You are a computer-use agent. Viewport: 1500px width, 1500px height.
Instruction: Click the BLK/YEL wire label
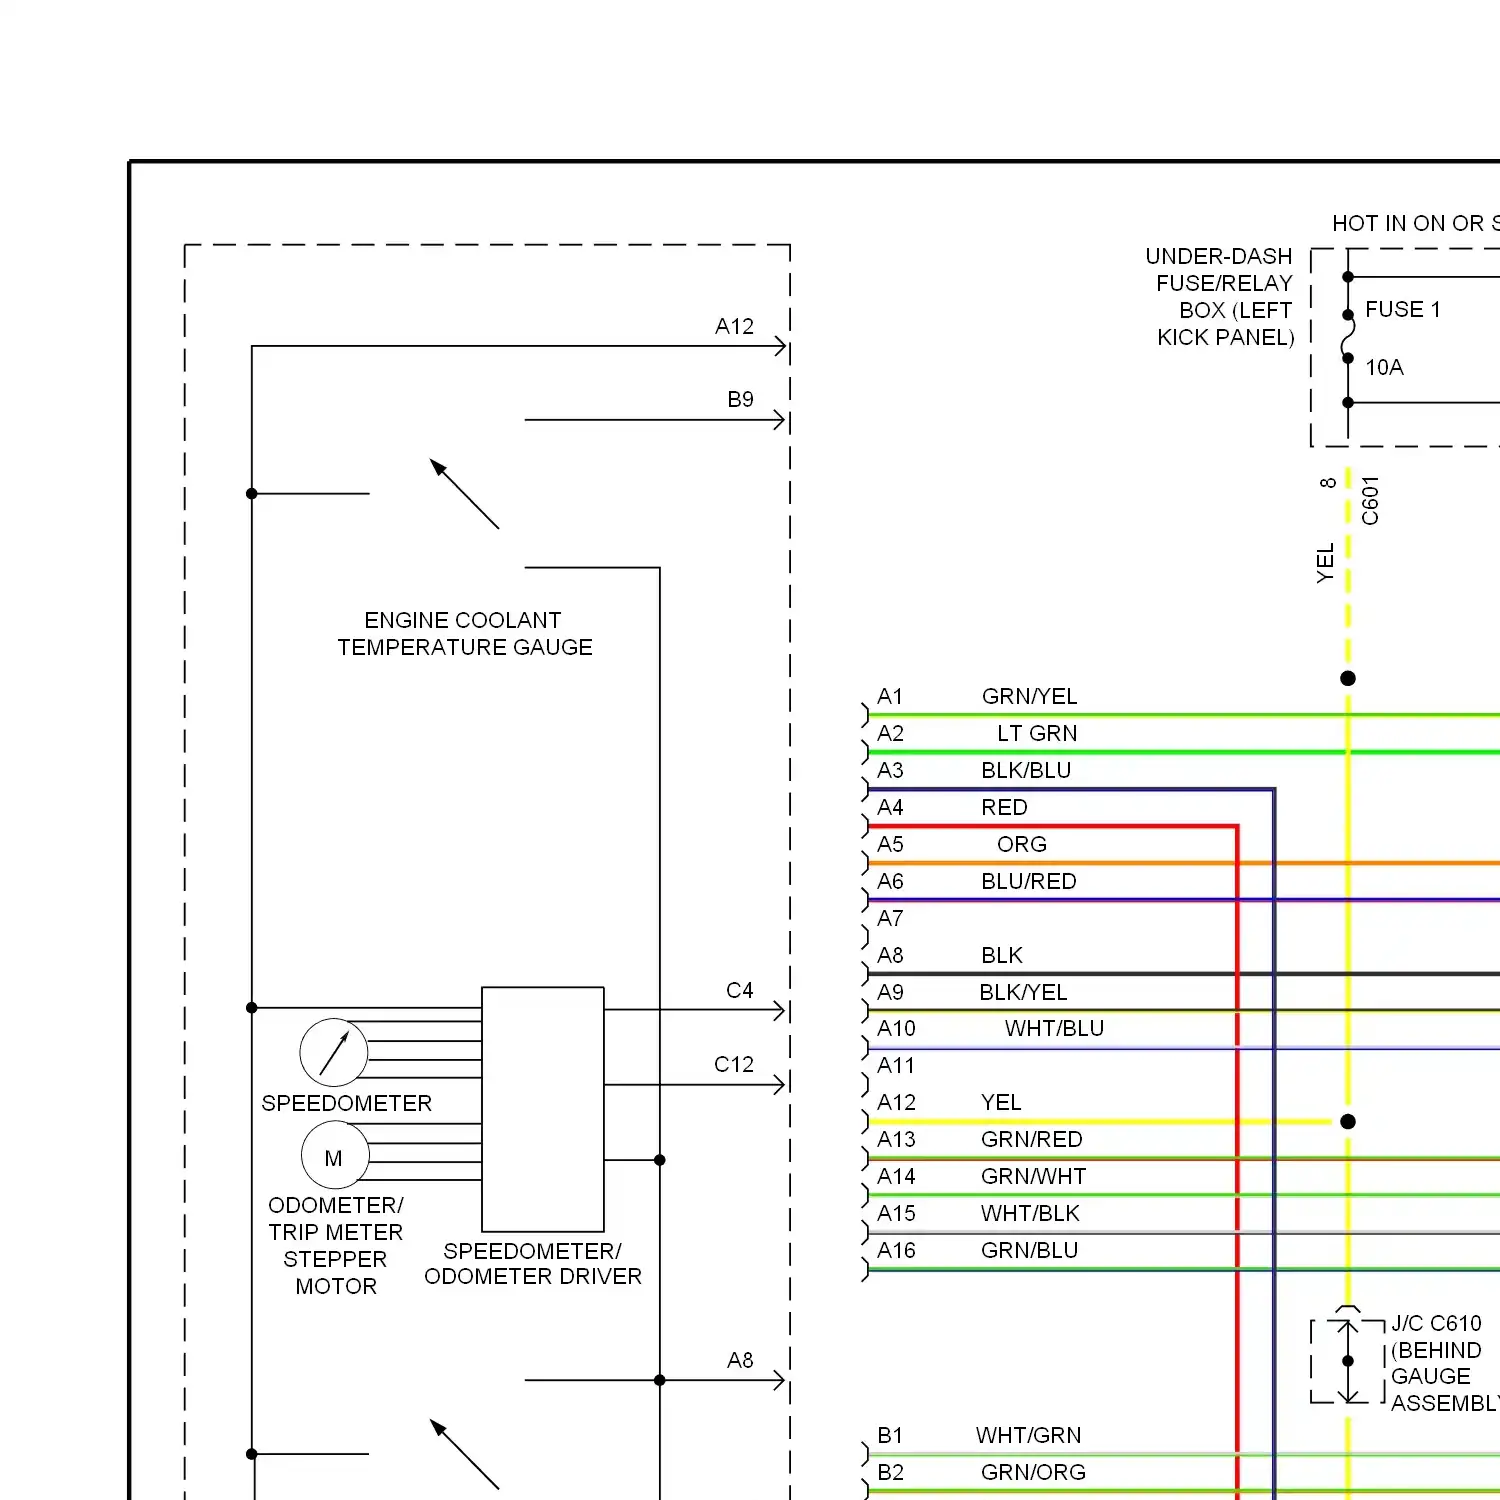pos(1023,992)
